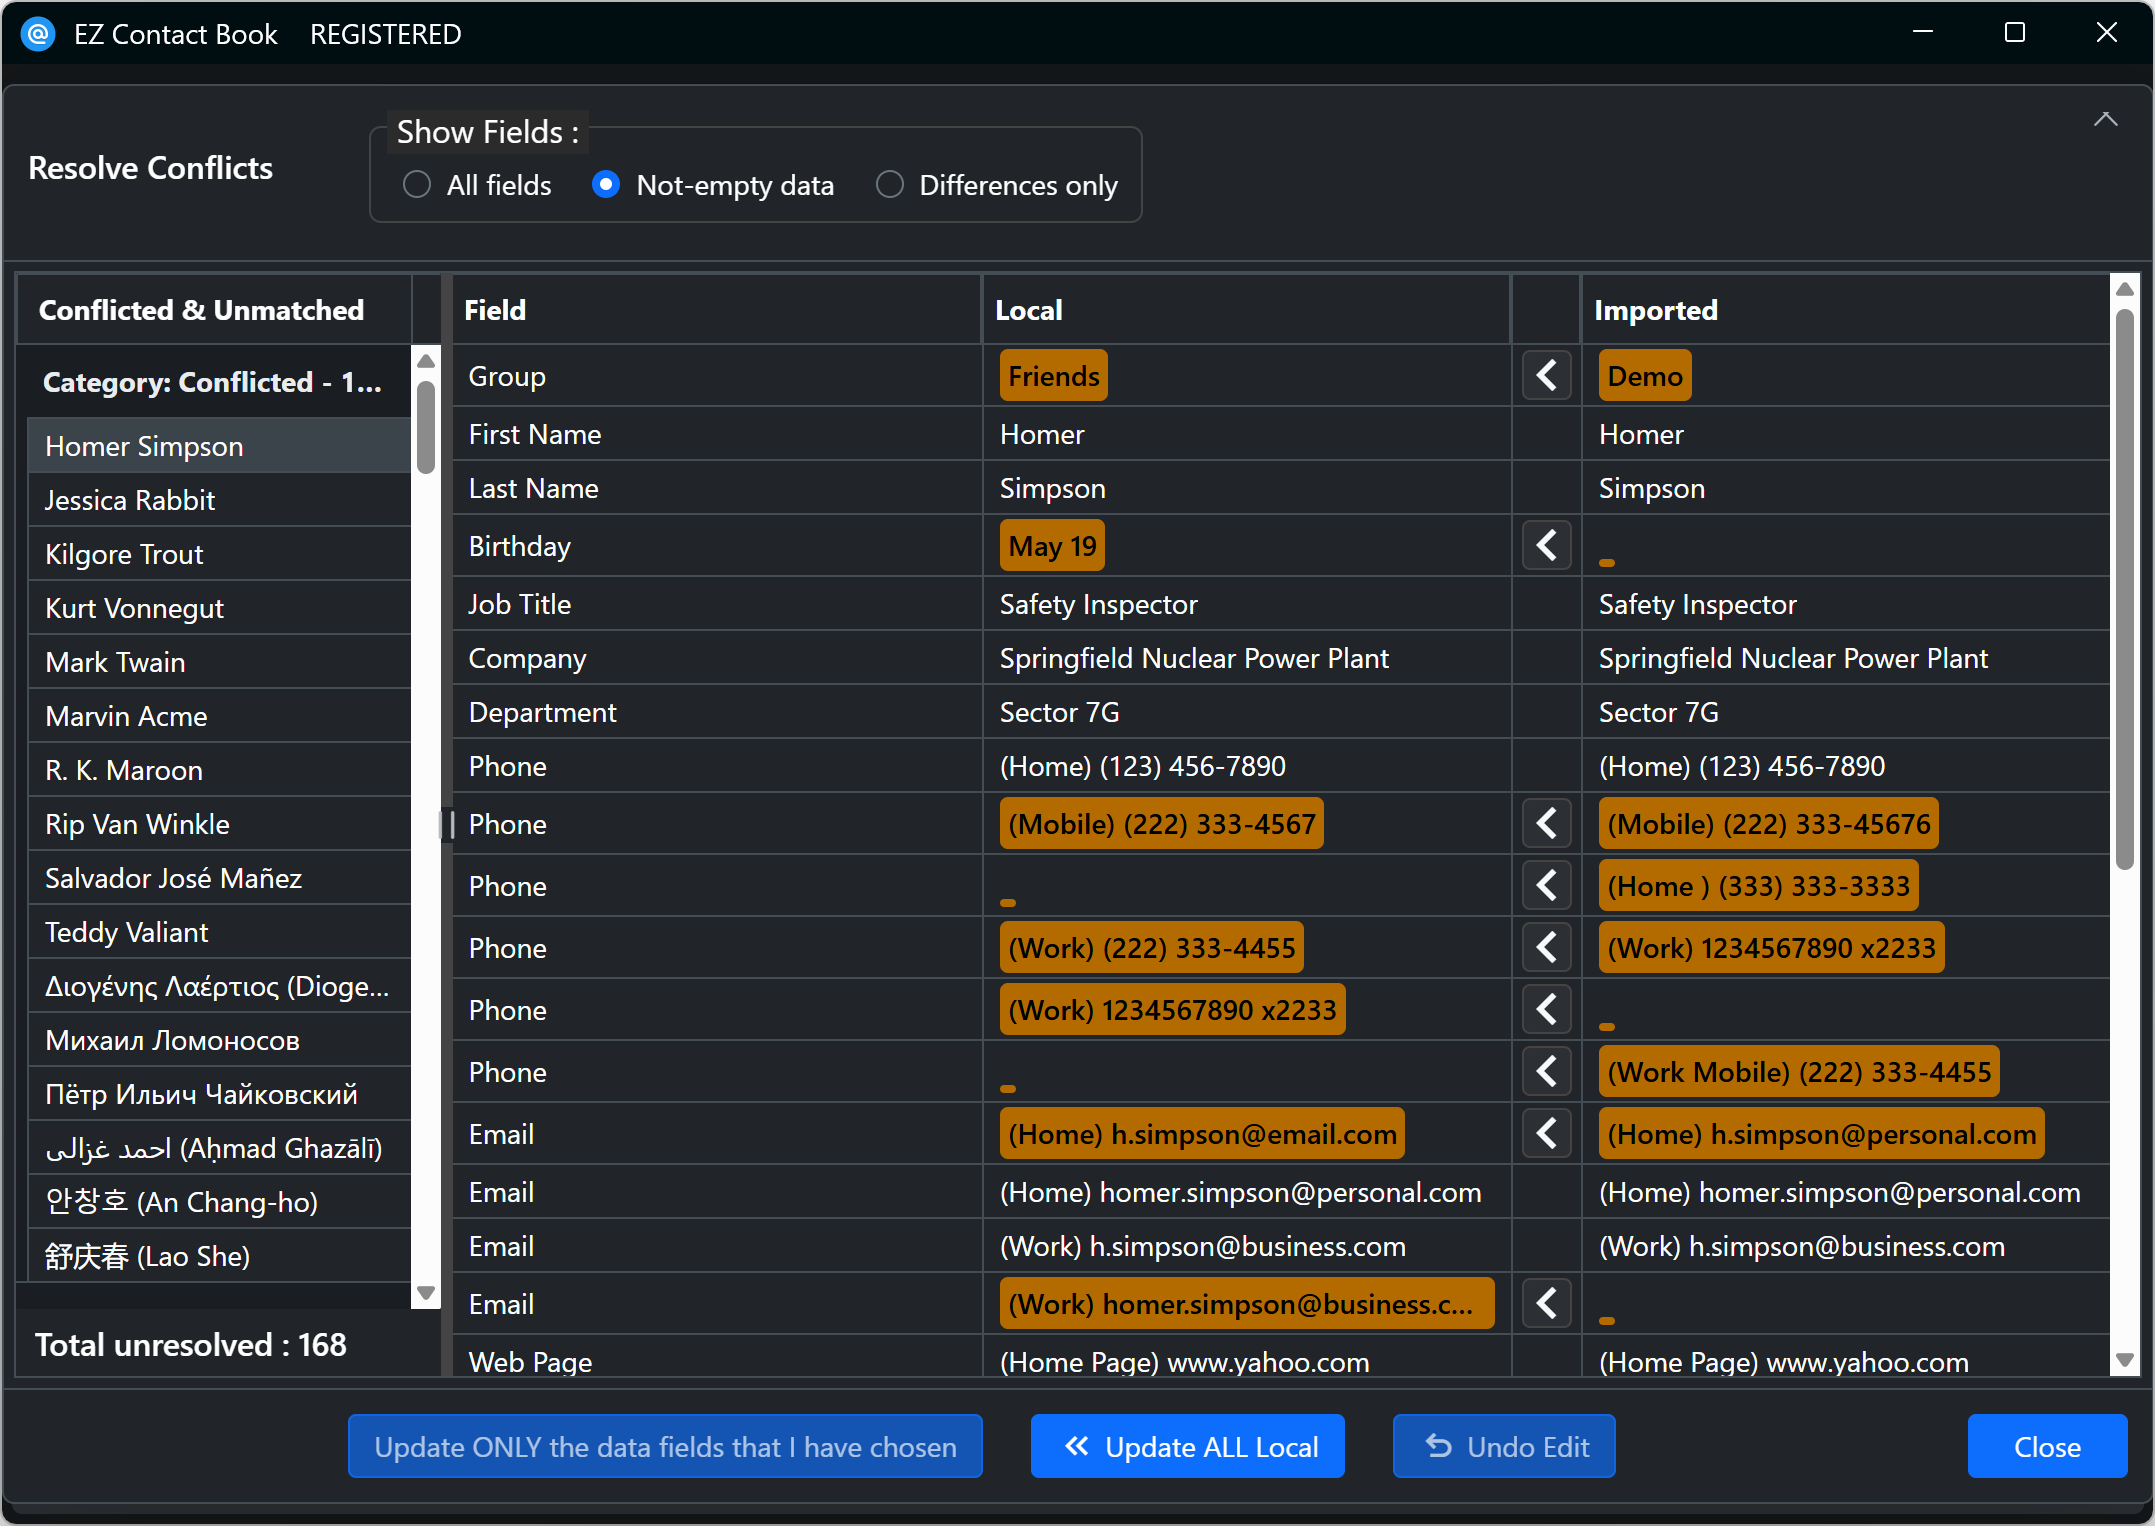
Task: Collapse the Resolve Conflicts panel with the chevron
Action: pyautogui.click(x=2105, y=120)
